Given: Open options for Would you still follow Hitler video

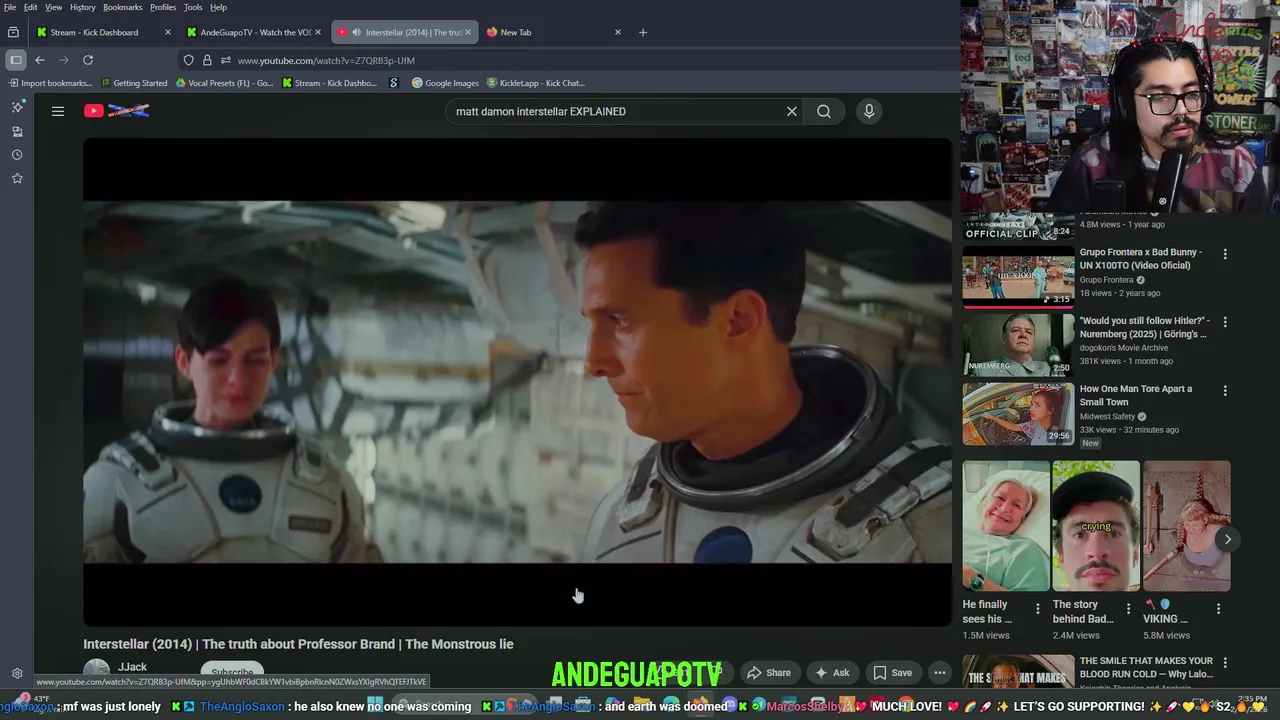Looking at the screenshot, I should coord(1225,322).
